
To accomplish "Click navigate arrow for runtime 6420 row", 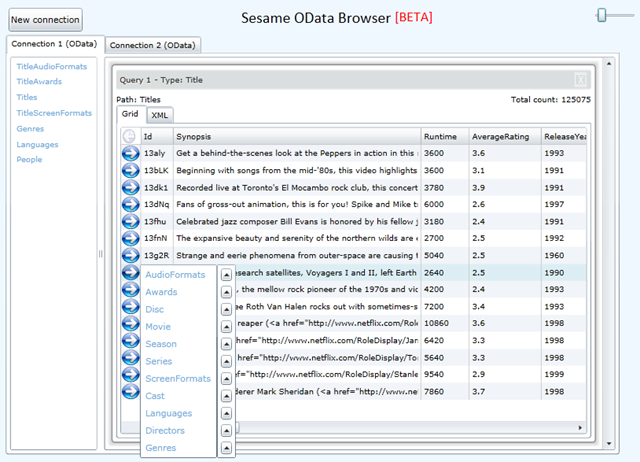I will coord(131,340).
